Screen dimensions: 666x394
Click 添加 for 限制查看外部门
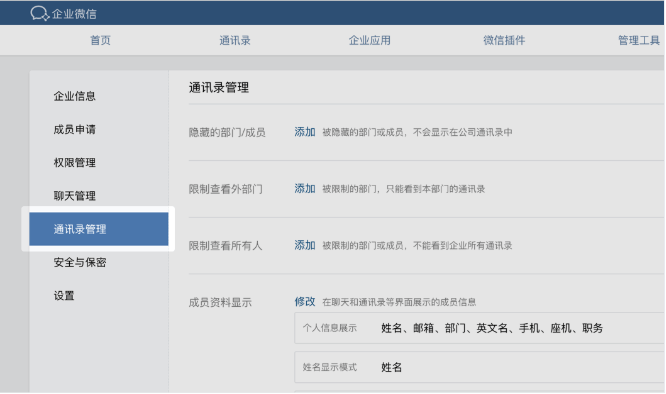[305, 189]
